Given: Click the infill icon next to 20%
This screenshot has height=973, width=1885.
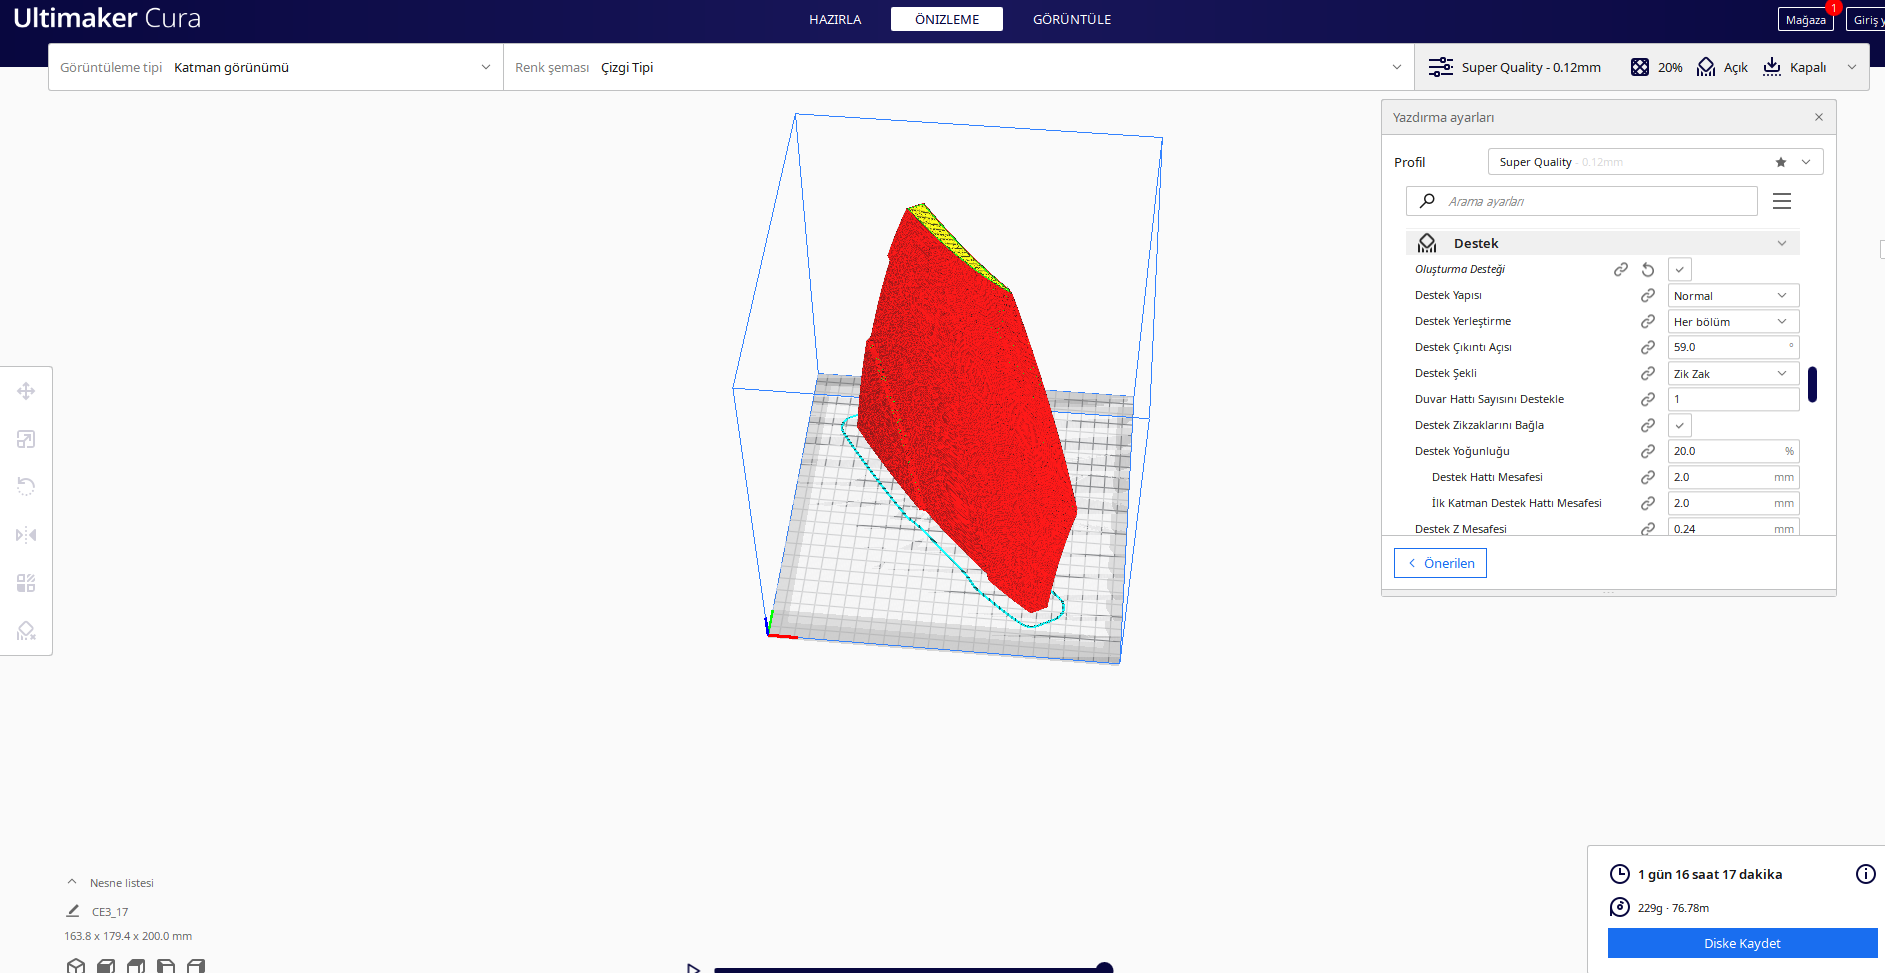Looking at the screenshot, I should click(x=1640, y=67).
